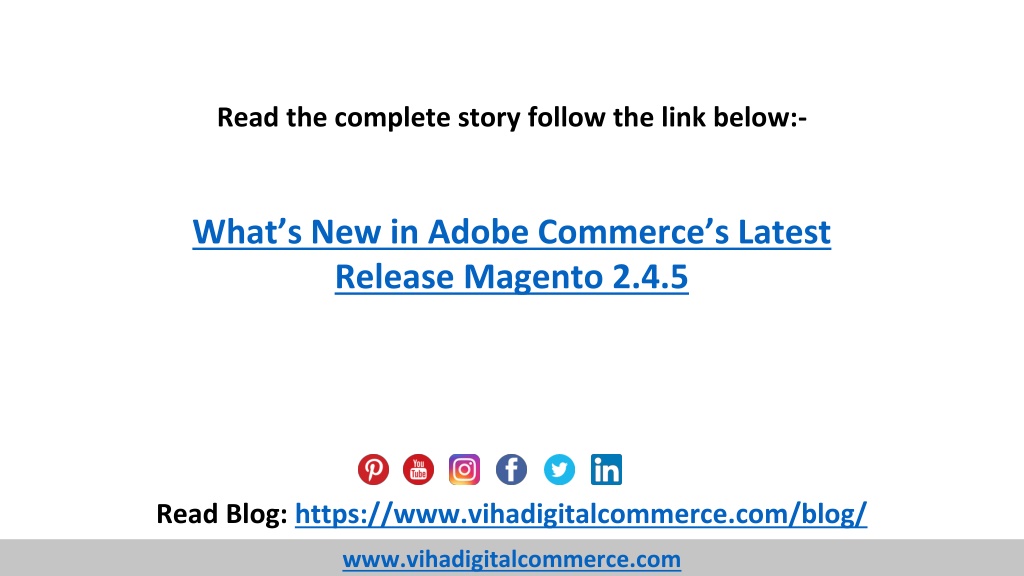Click the Twitter bird icon
Screen dimensions: 1024x576
point(559,470)
